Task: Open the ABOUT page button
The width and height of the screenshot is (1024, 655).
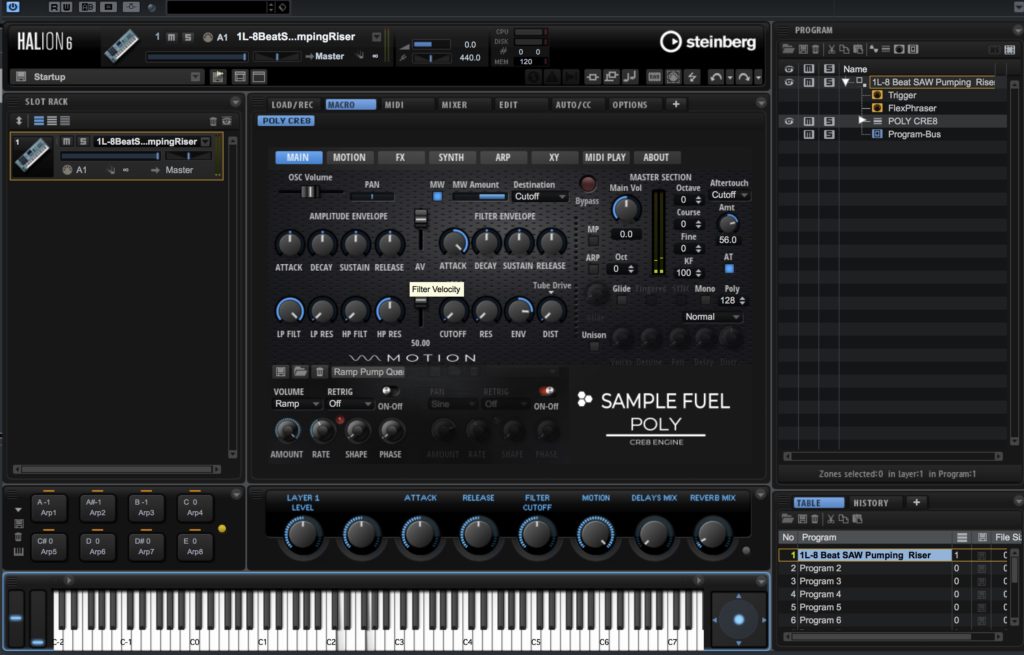Action: 656,157
